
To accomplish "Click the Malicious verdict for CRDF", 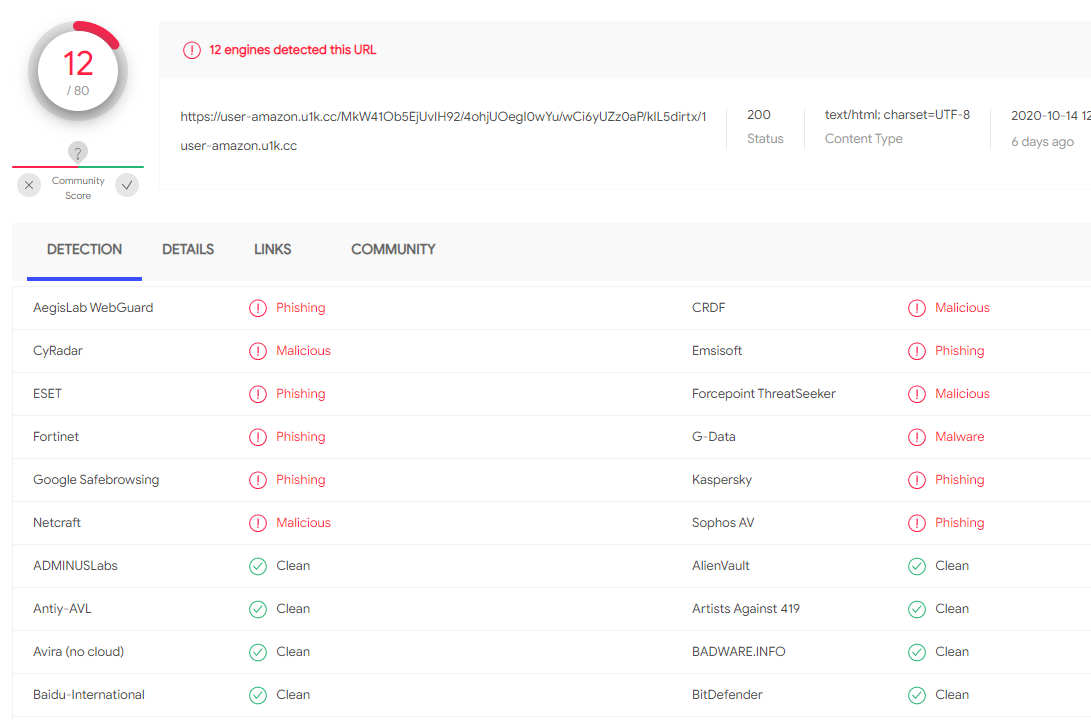I will coord(962,307).
